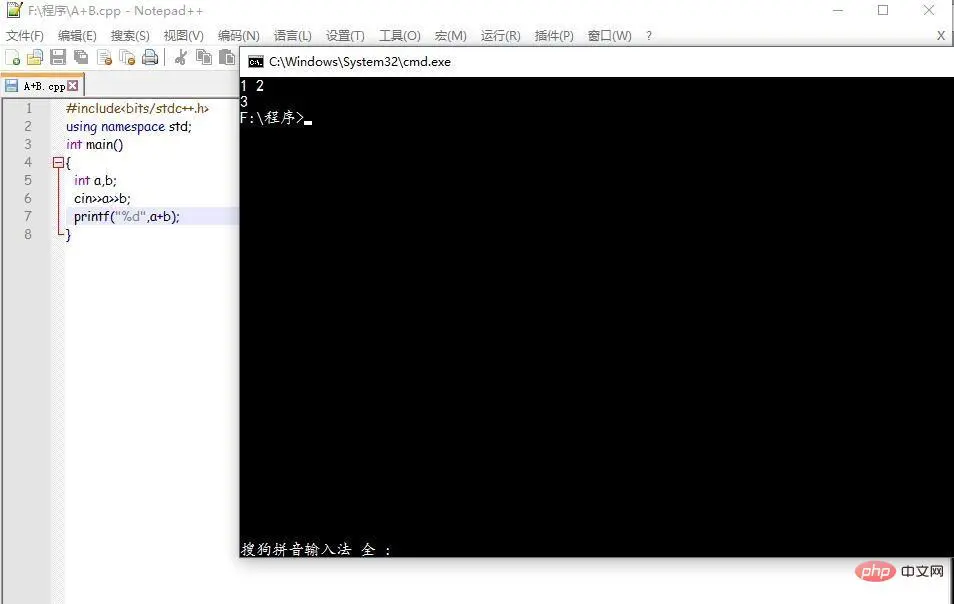The image size is (954, 604).
Task: Open the 语言(L) menu
Action: (292, 35)
